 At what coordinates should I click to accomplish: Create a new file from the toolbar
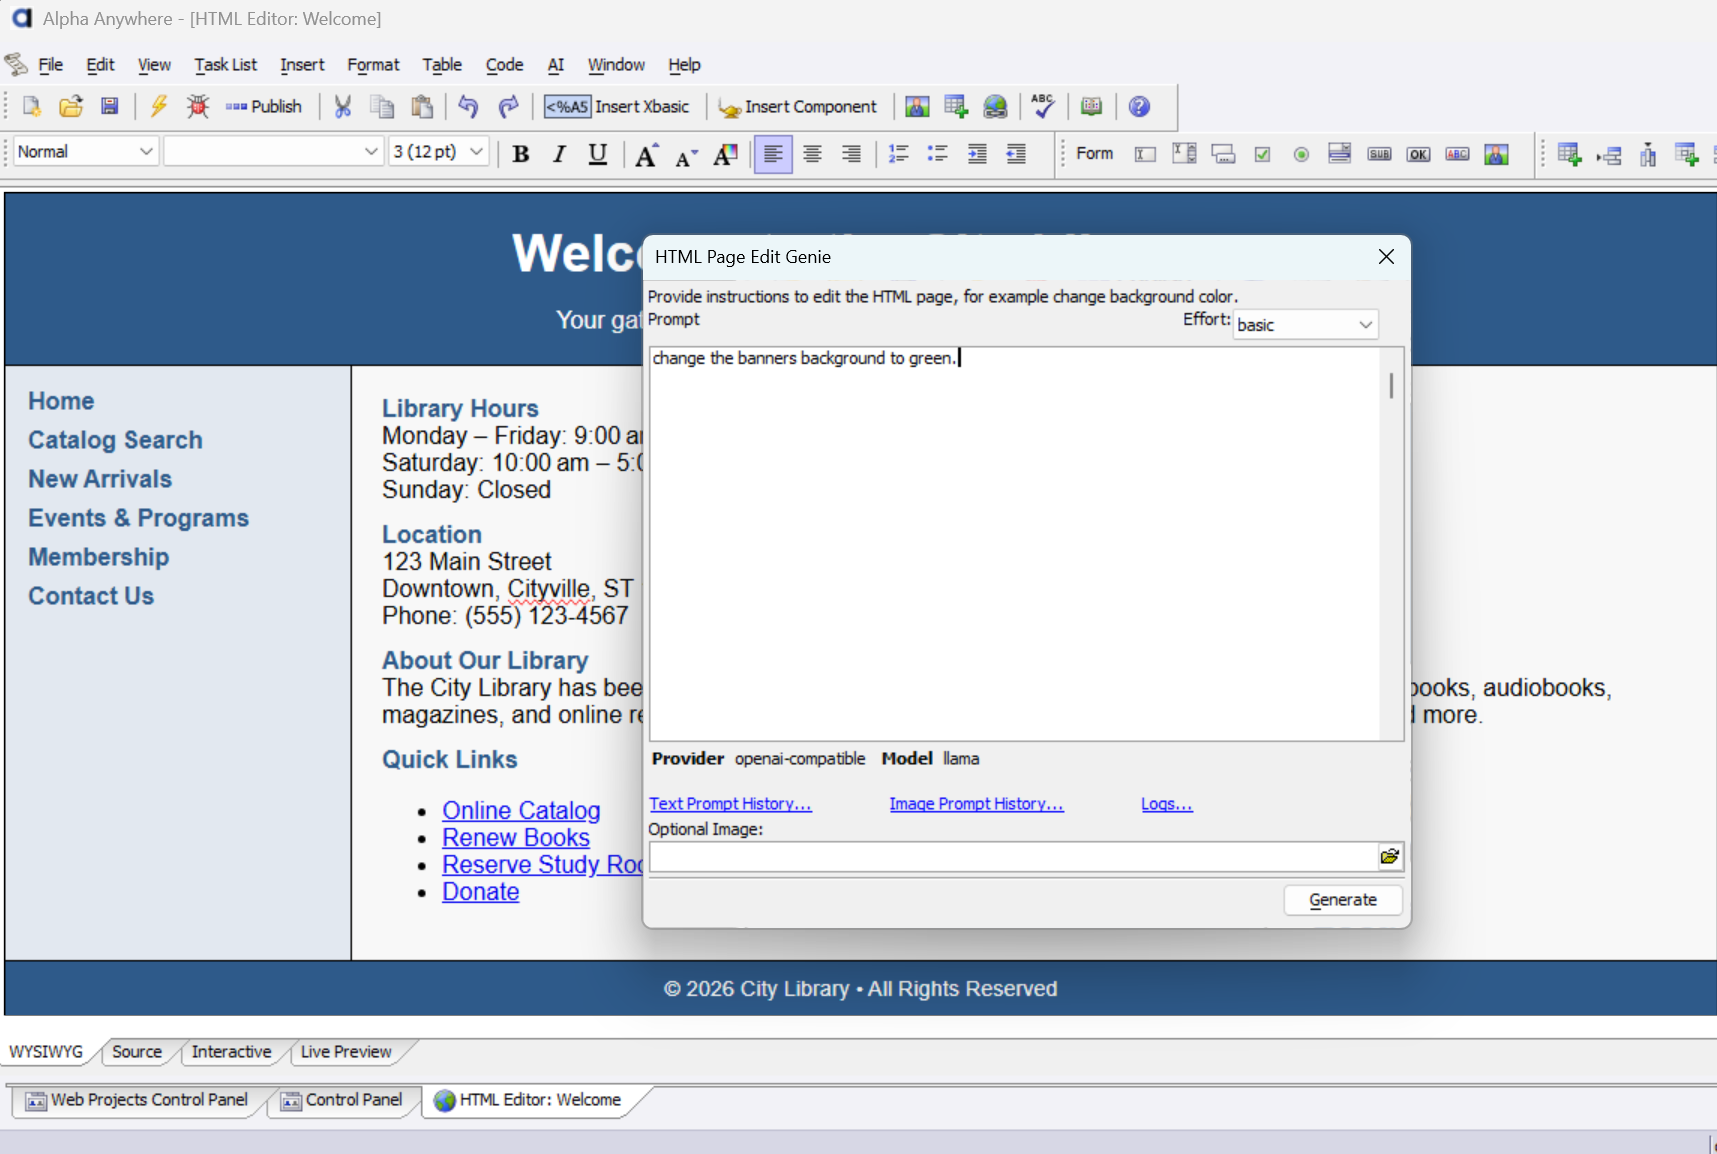point(31,107)
